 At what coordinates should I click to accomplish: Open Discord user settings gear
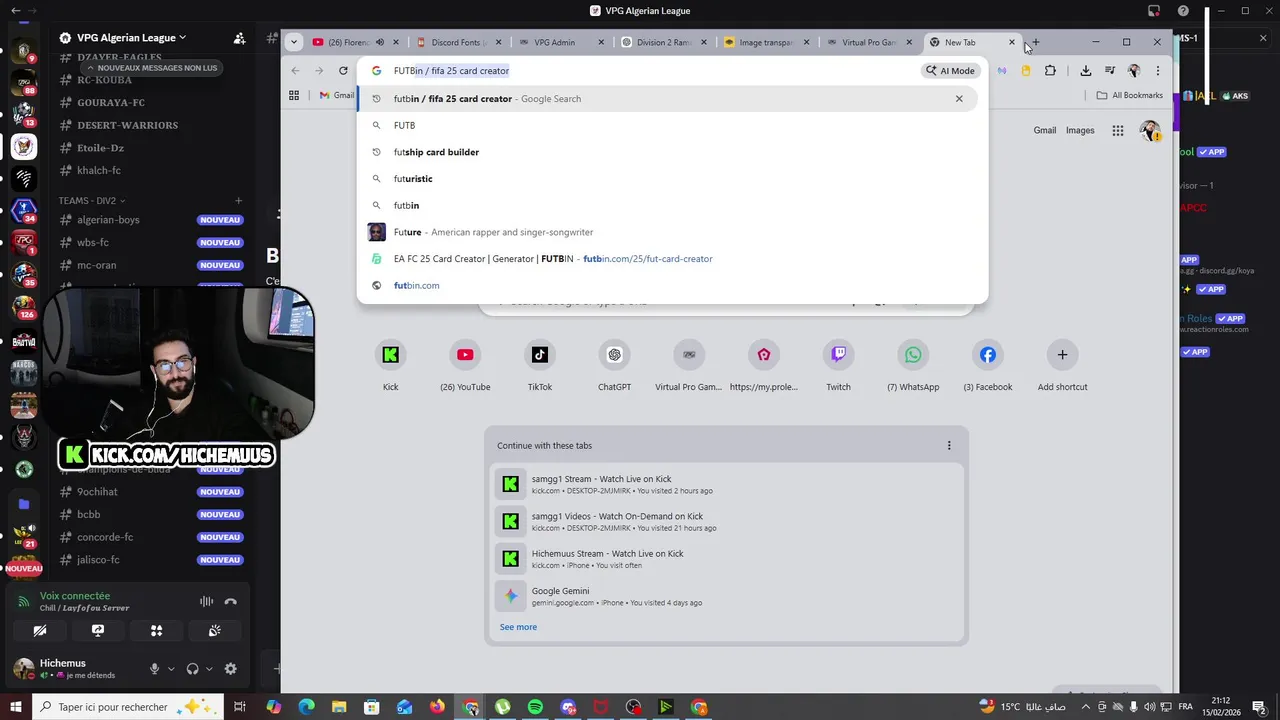(231, 669)
